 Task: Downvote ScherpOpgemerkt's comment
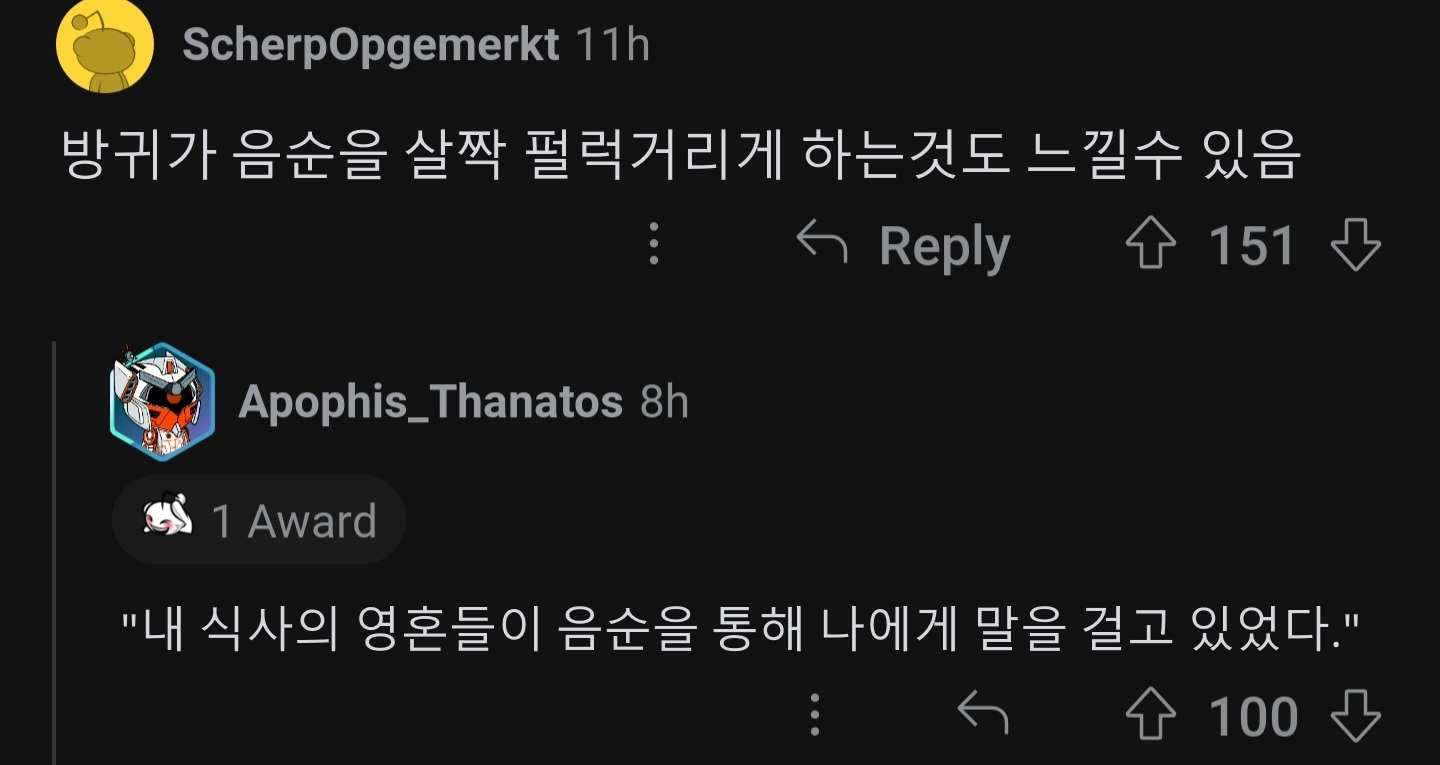pos(1356,245)
